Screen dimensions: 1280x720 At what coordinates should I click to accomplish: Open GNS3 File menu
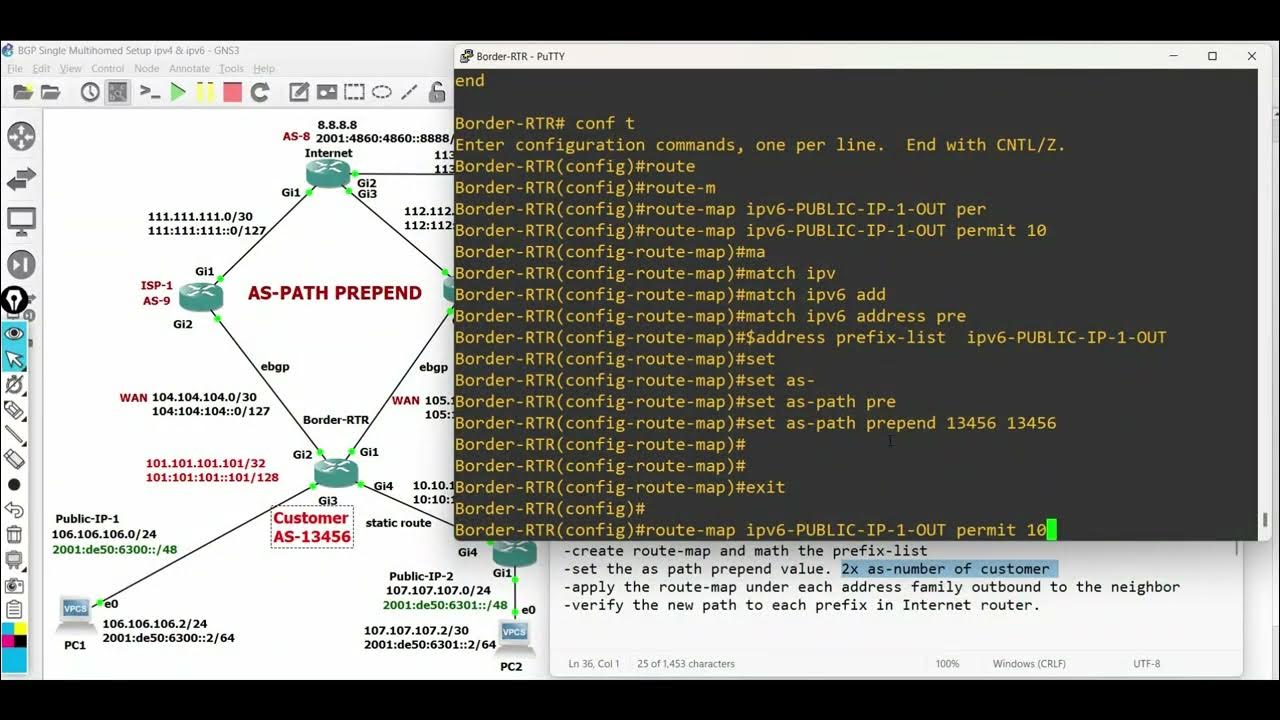15,69
